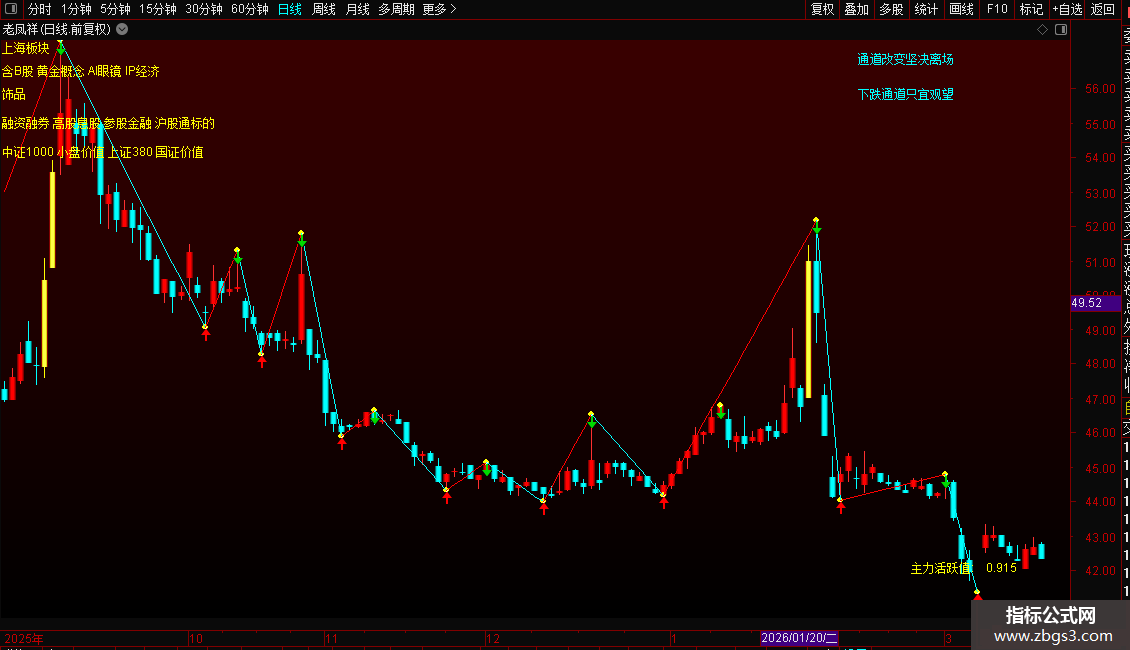Screen dimensions: 1130x650
Task: Select the 周线 weekly period tab
Action: (x=324, y=9)
